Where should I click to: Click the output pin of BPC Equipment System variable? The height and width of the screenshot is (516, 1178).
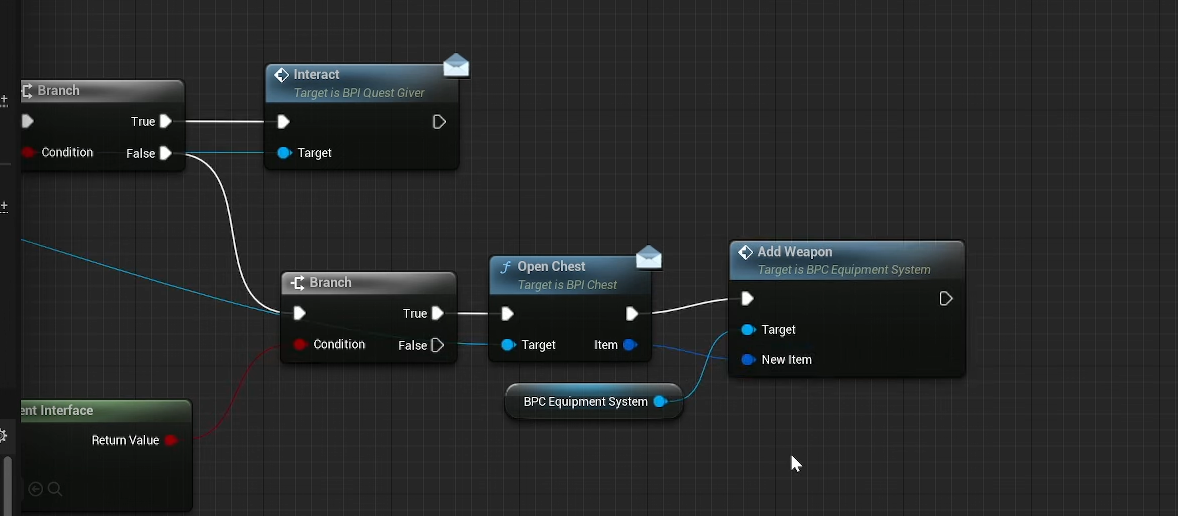[660, 402]
